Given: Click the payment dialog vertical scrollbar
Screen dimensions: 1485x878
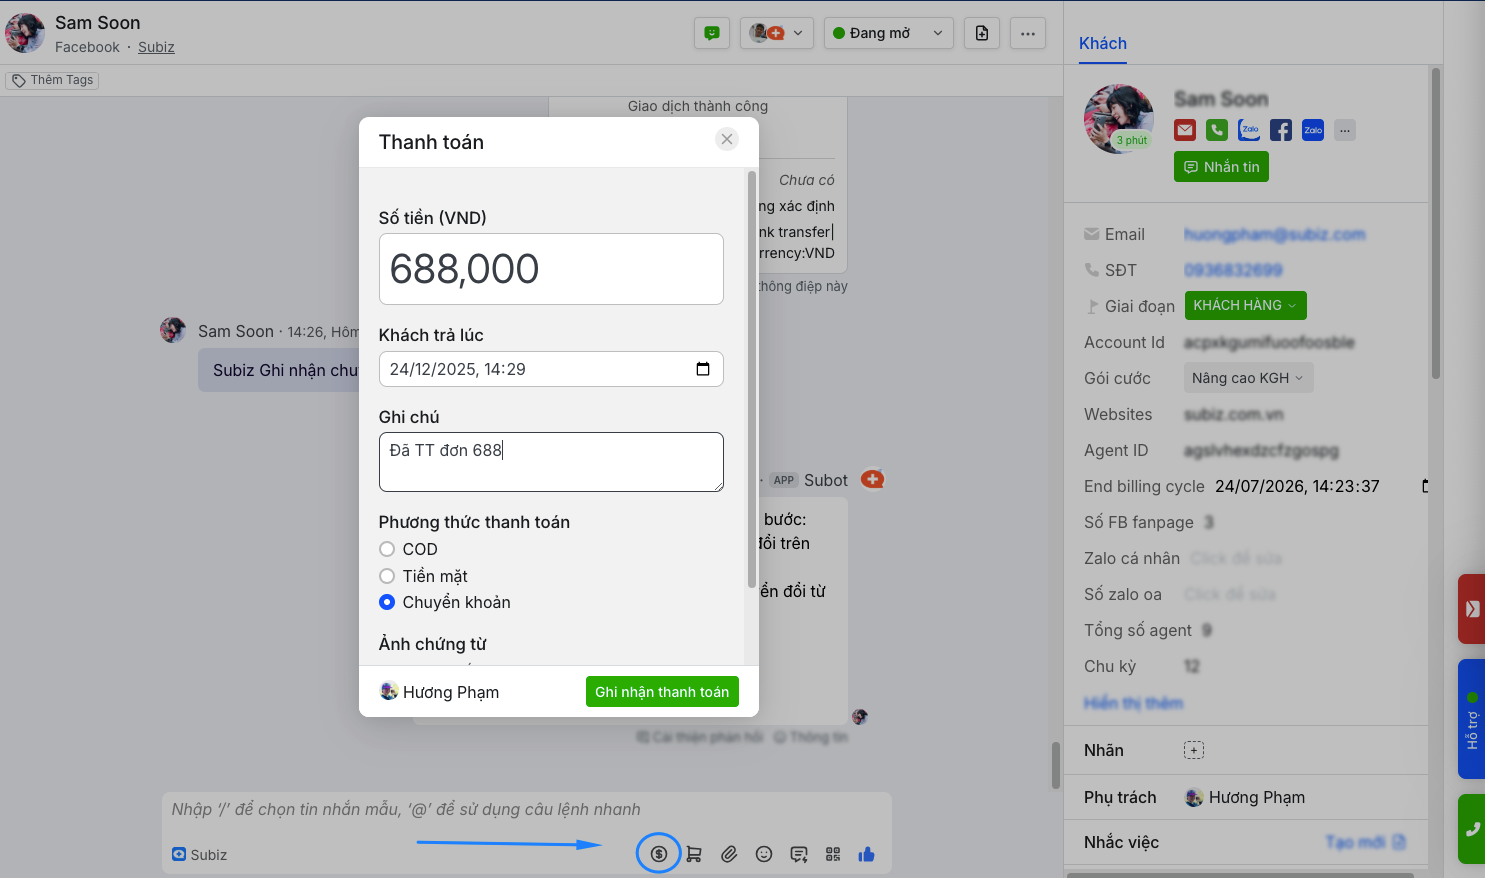Looking at the screenshot, I should click(x=752, y=380).
